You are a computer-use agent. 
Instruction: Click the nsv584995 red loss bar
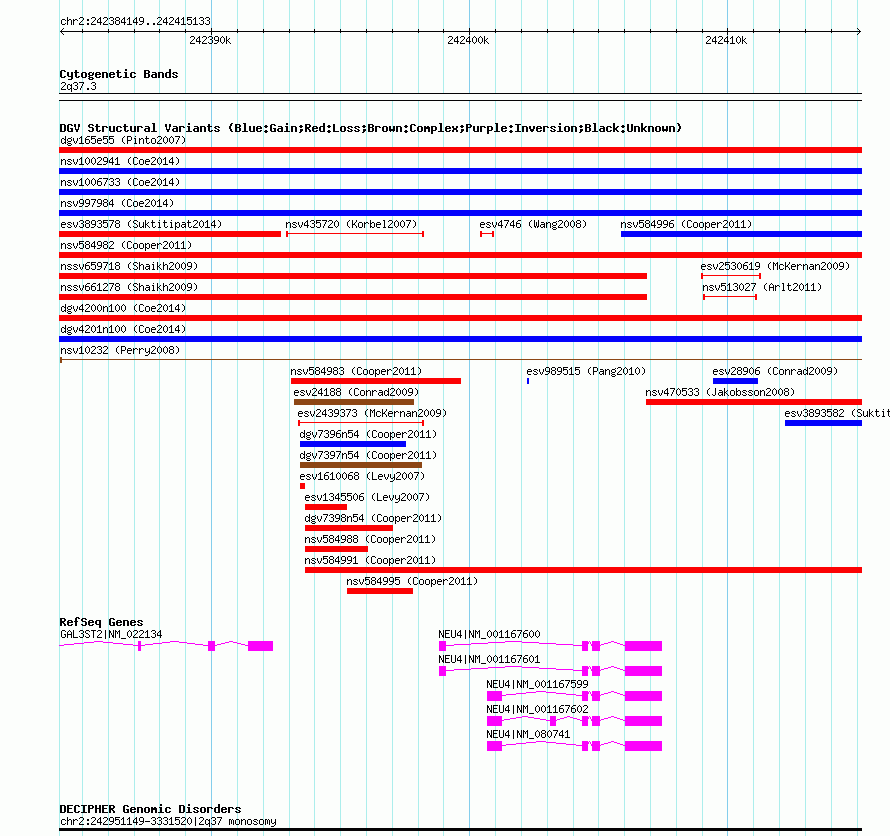(x=380, y=591)
